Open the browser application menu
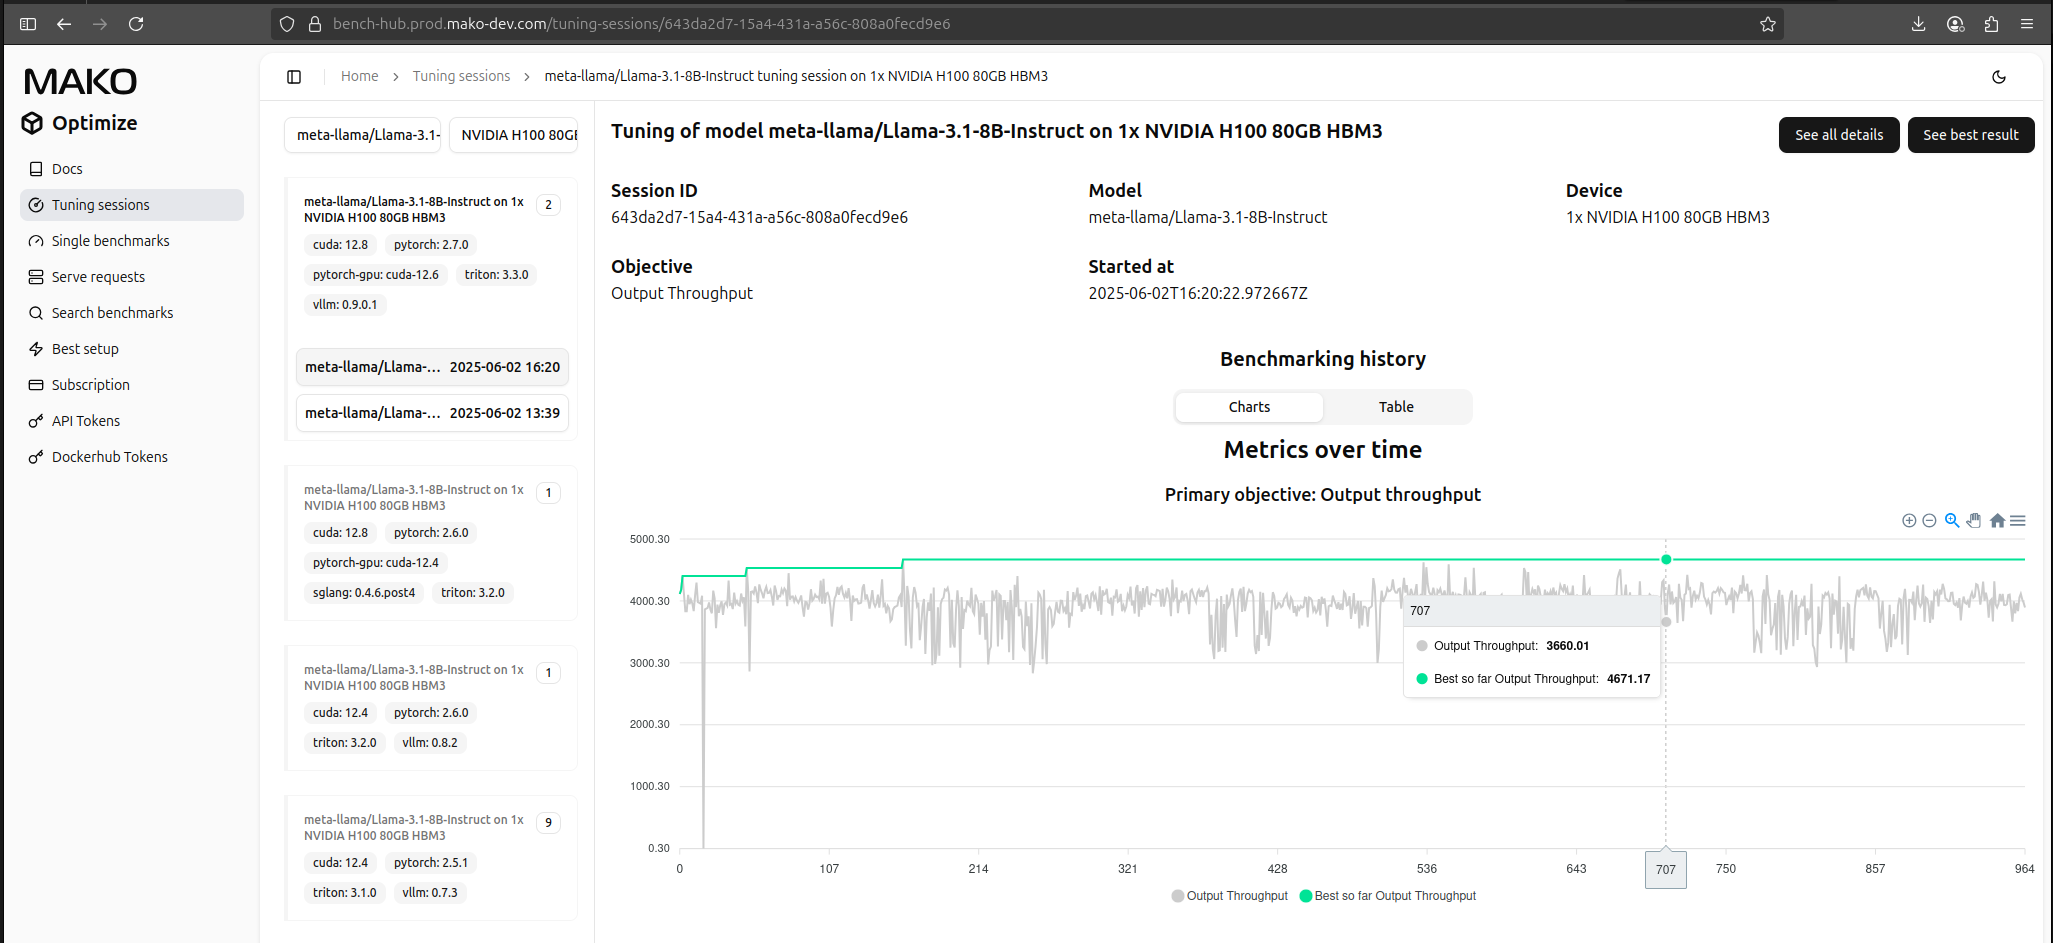Screen dimensions: 2053x943 coord(2027,24)
